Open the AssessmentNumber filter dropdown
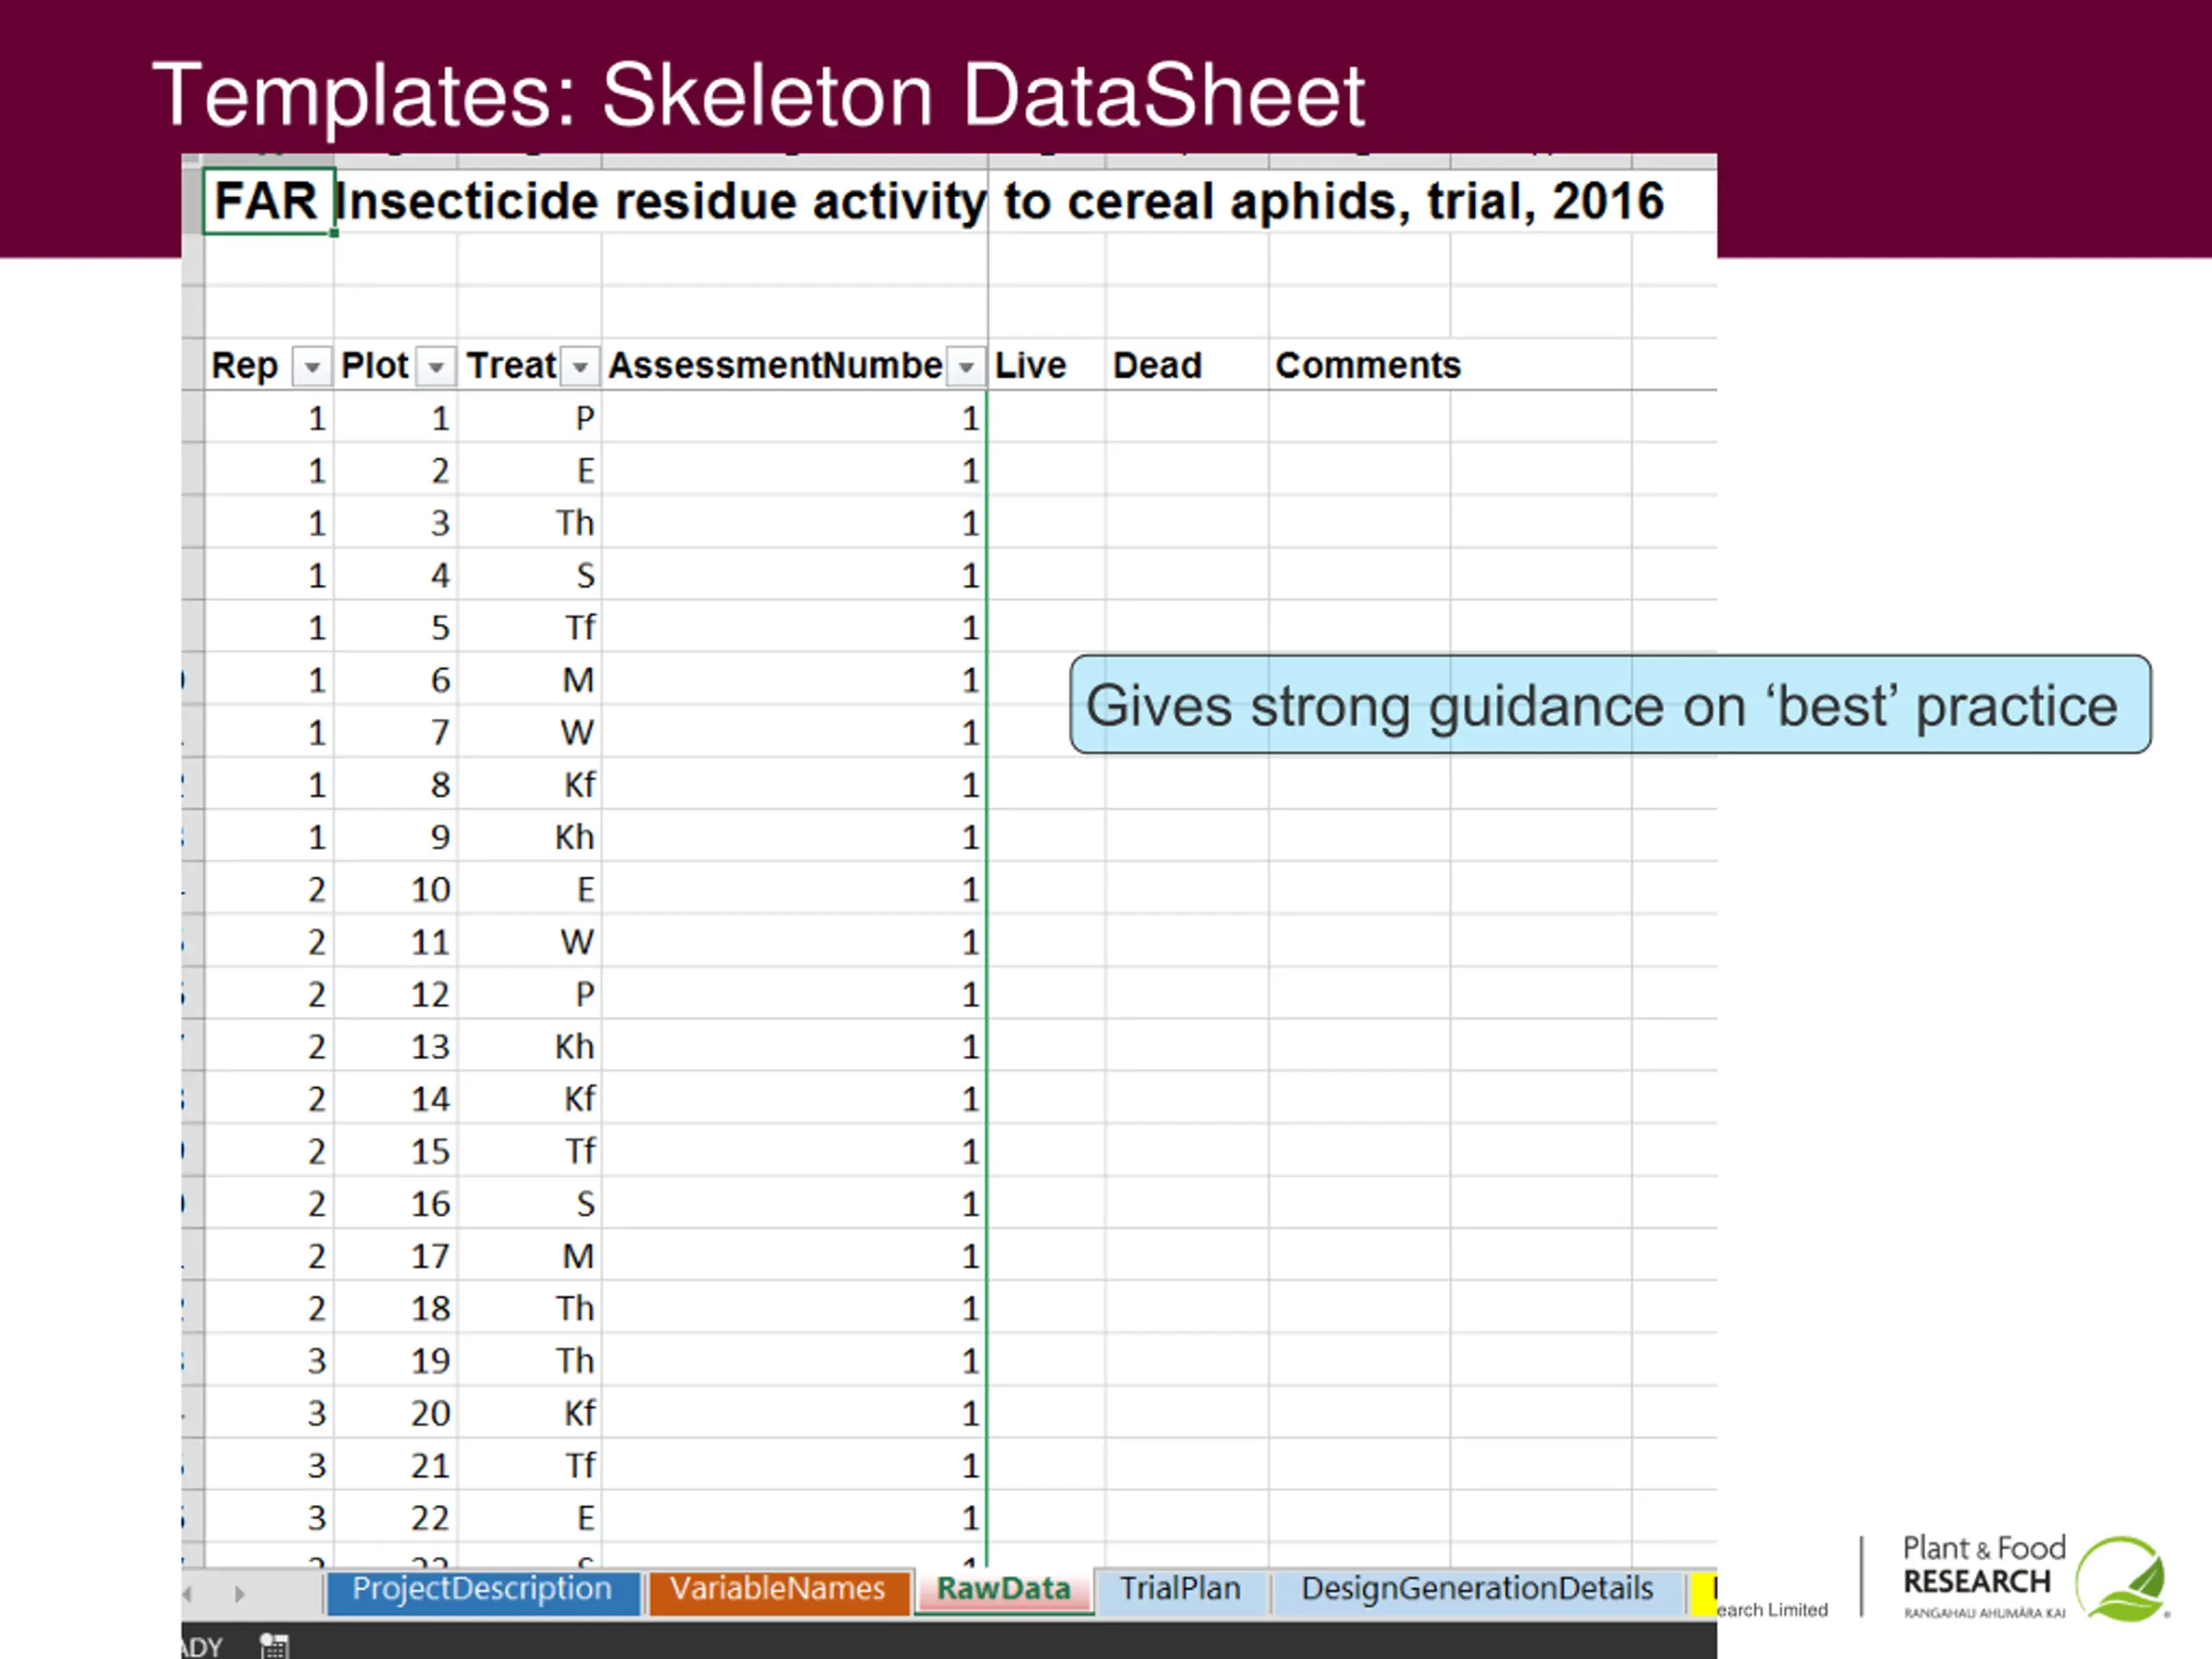The height and width of the screenshot is (1659, 2212). pyautogui.click(x=966, y=367)
